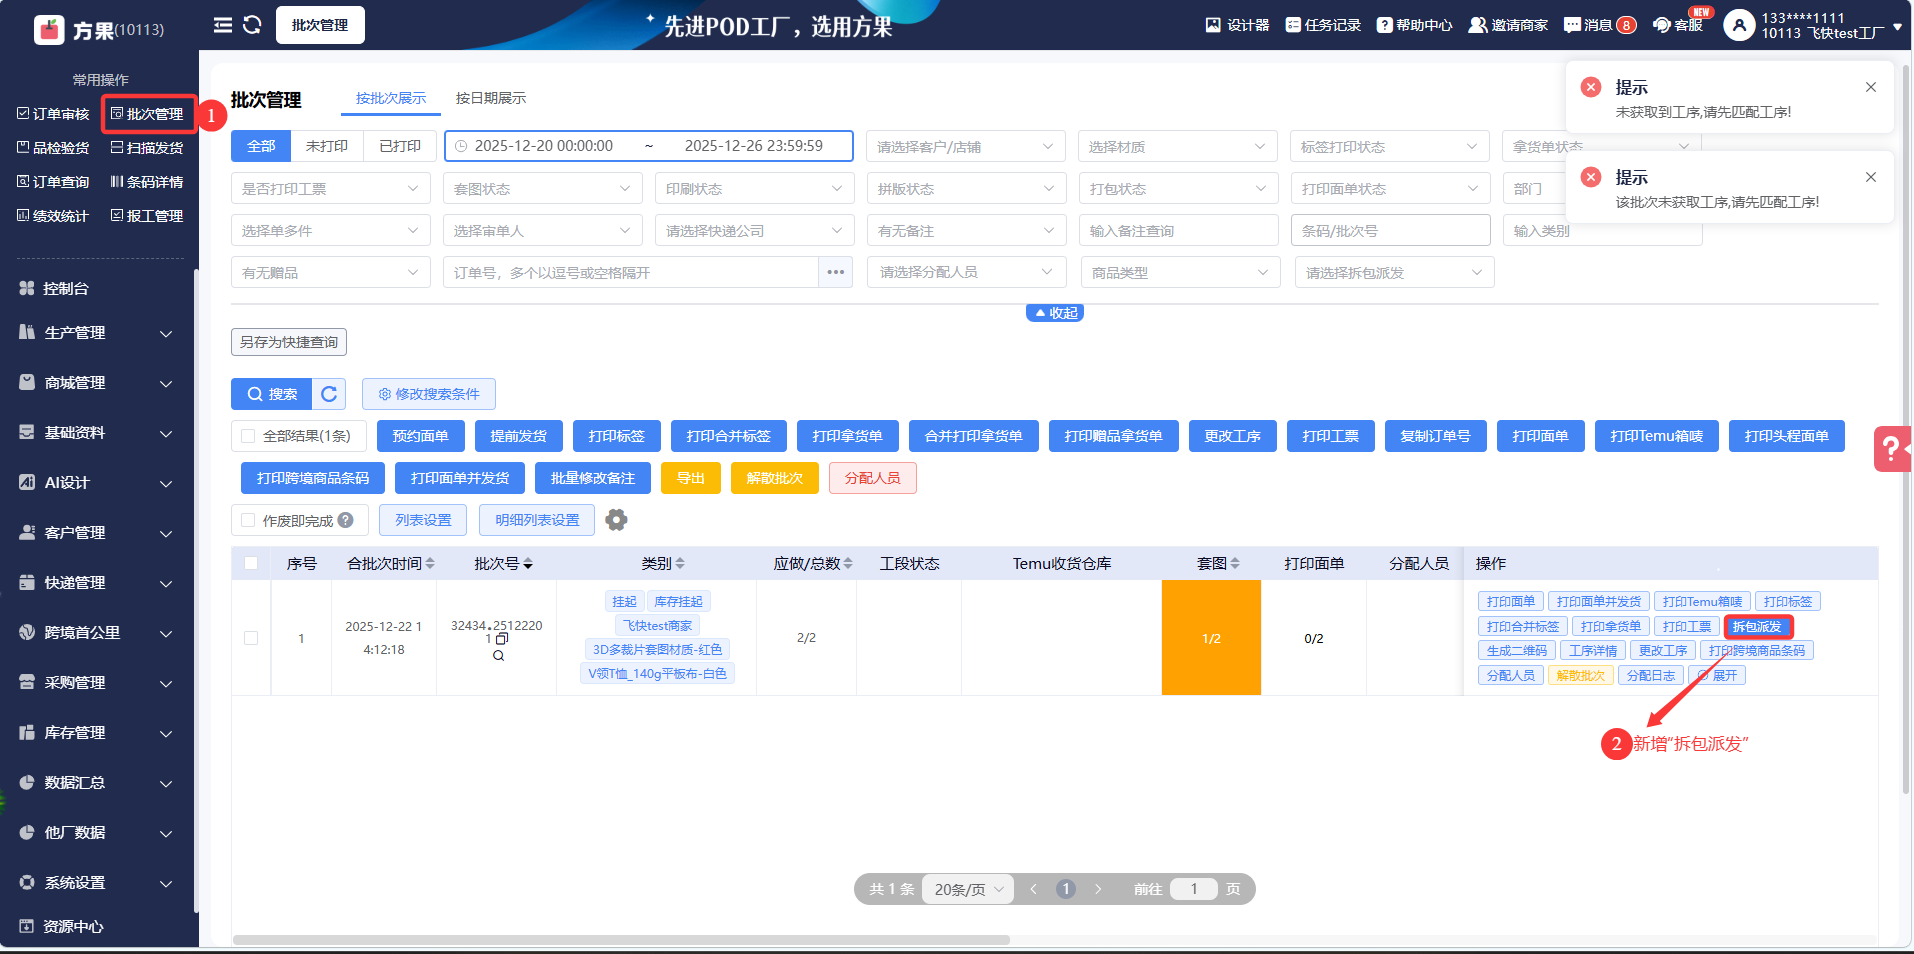This screenshot has width=1914, height=954.
Task: Open the 帮助中心 help center
Action: tap(1414, 25)
